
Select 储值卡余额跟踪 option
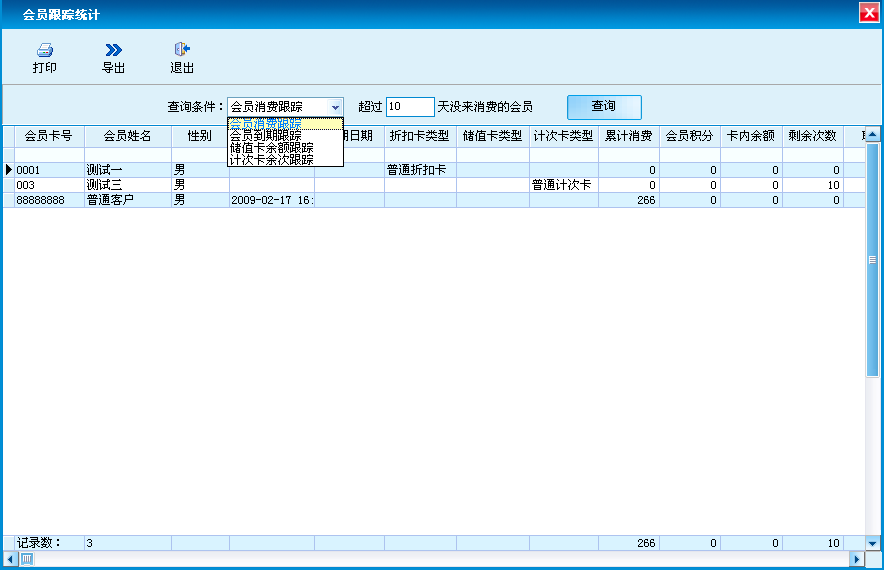click(x=271, y=148)
